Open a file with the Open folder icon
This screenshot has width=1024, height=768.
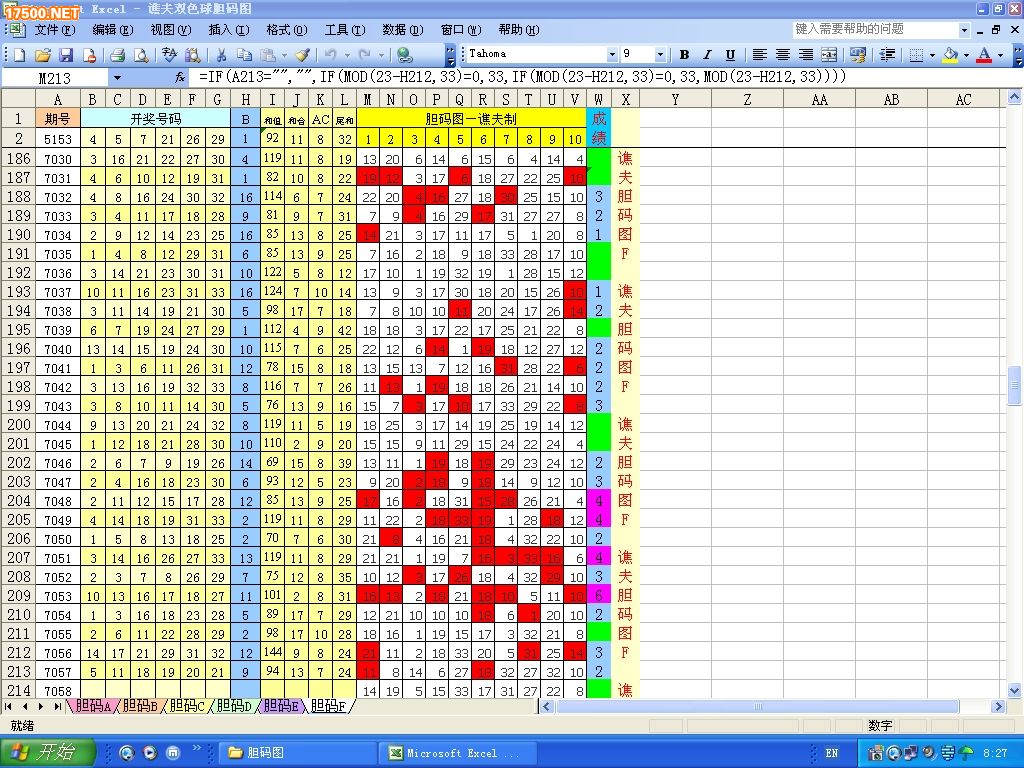point(42,55)
